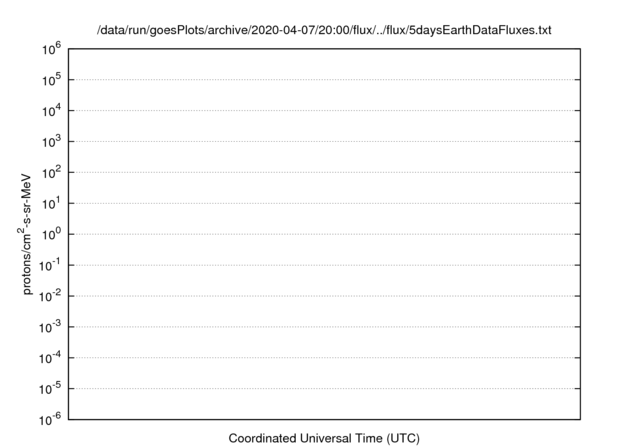Click the plot title file path text

point(324,30)
